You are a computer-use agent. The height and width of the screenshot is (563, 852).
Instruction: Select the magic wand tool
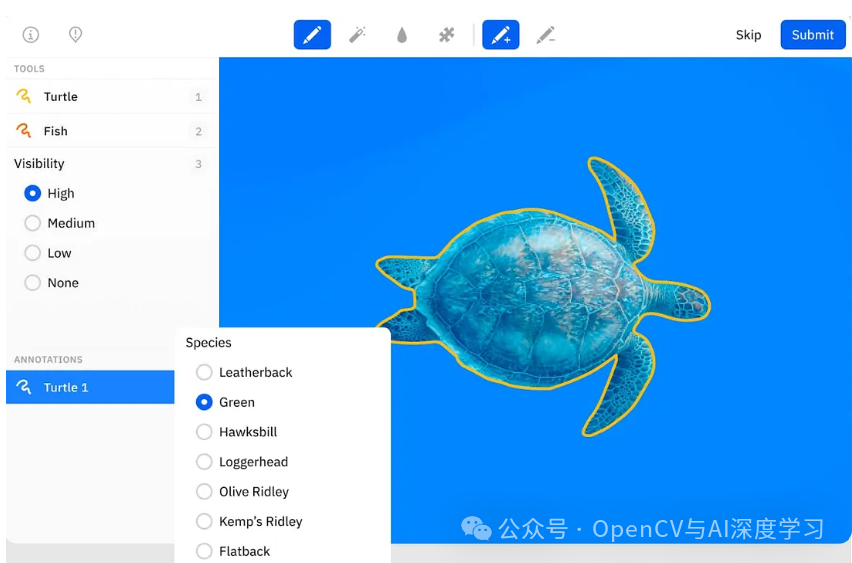point(357,35)
